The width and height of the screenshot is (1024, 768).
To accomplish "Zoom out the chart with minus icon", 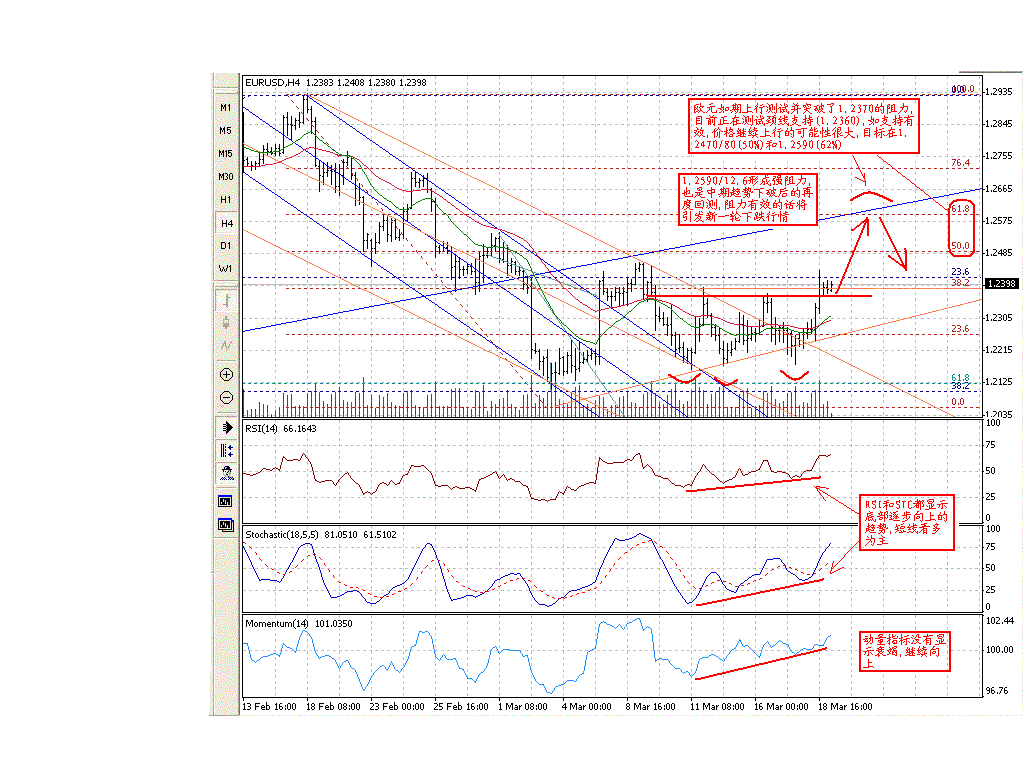I will point(227,397).
